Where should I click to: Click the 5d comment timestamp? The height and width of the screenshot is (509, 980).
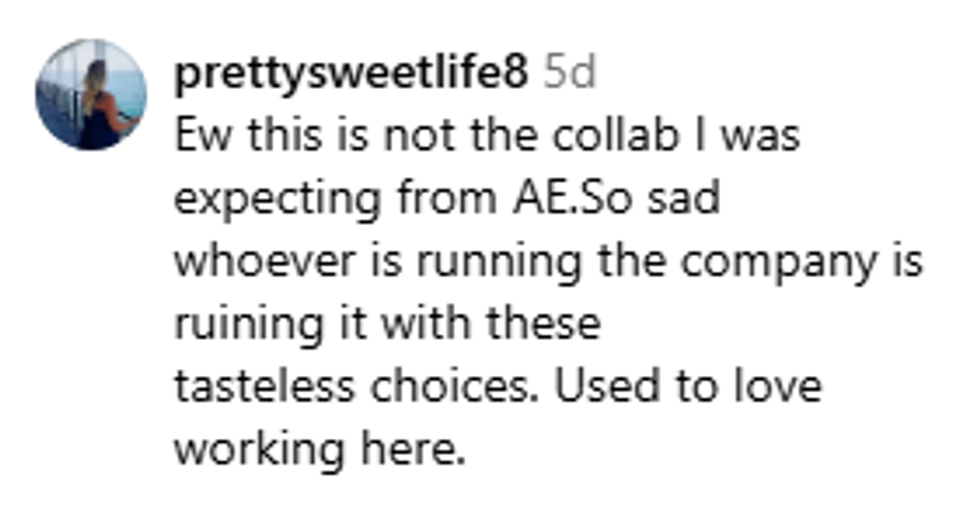tap(569, 75)
